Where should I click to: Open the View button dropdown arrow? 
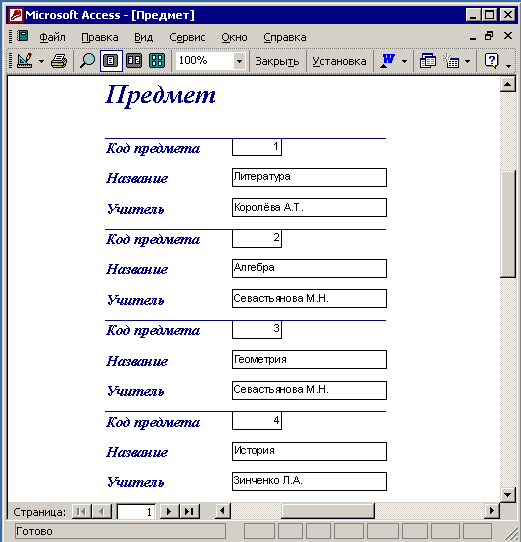pos(41,62)
